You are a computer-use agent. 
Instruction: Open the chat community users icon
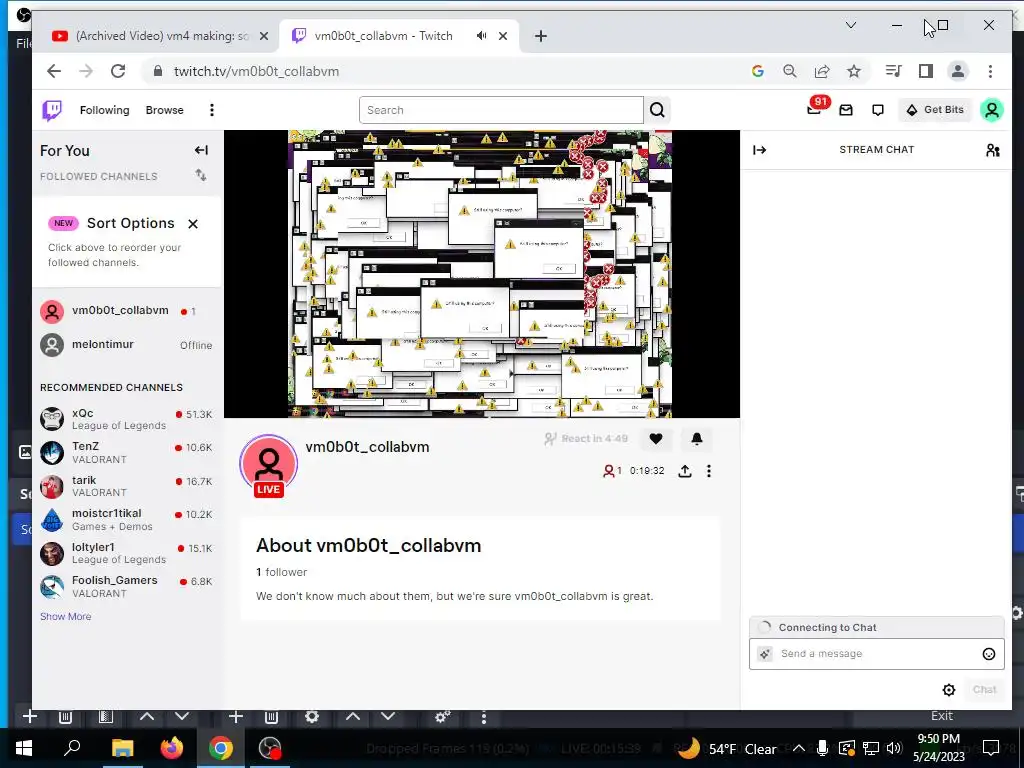coord(993,150)
